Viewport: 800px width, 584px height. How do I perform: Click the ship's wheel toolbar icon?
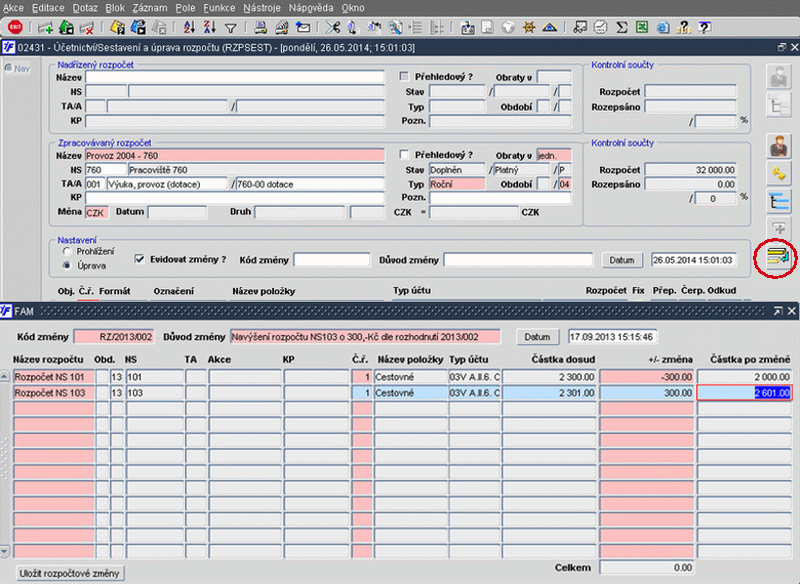(529, 27)
